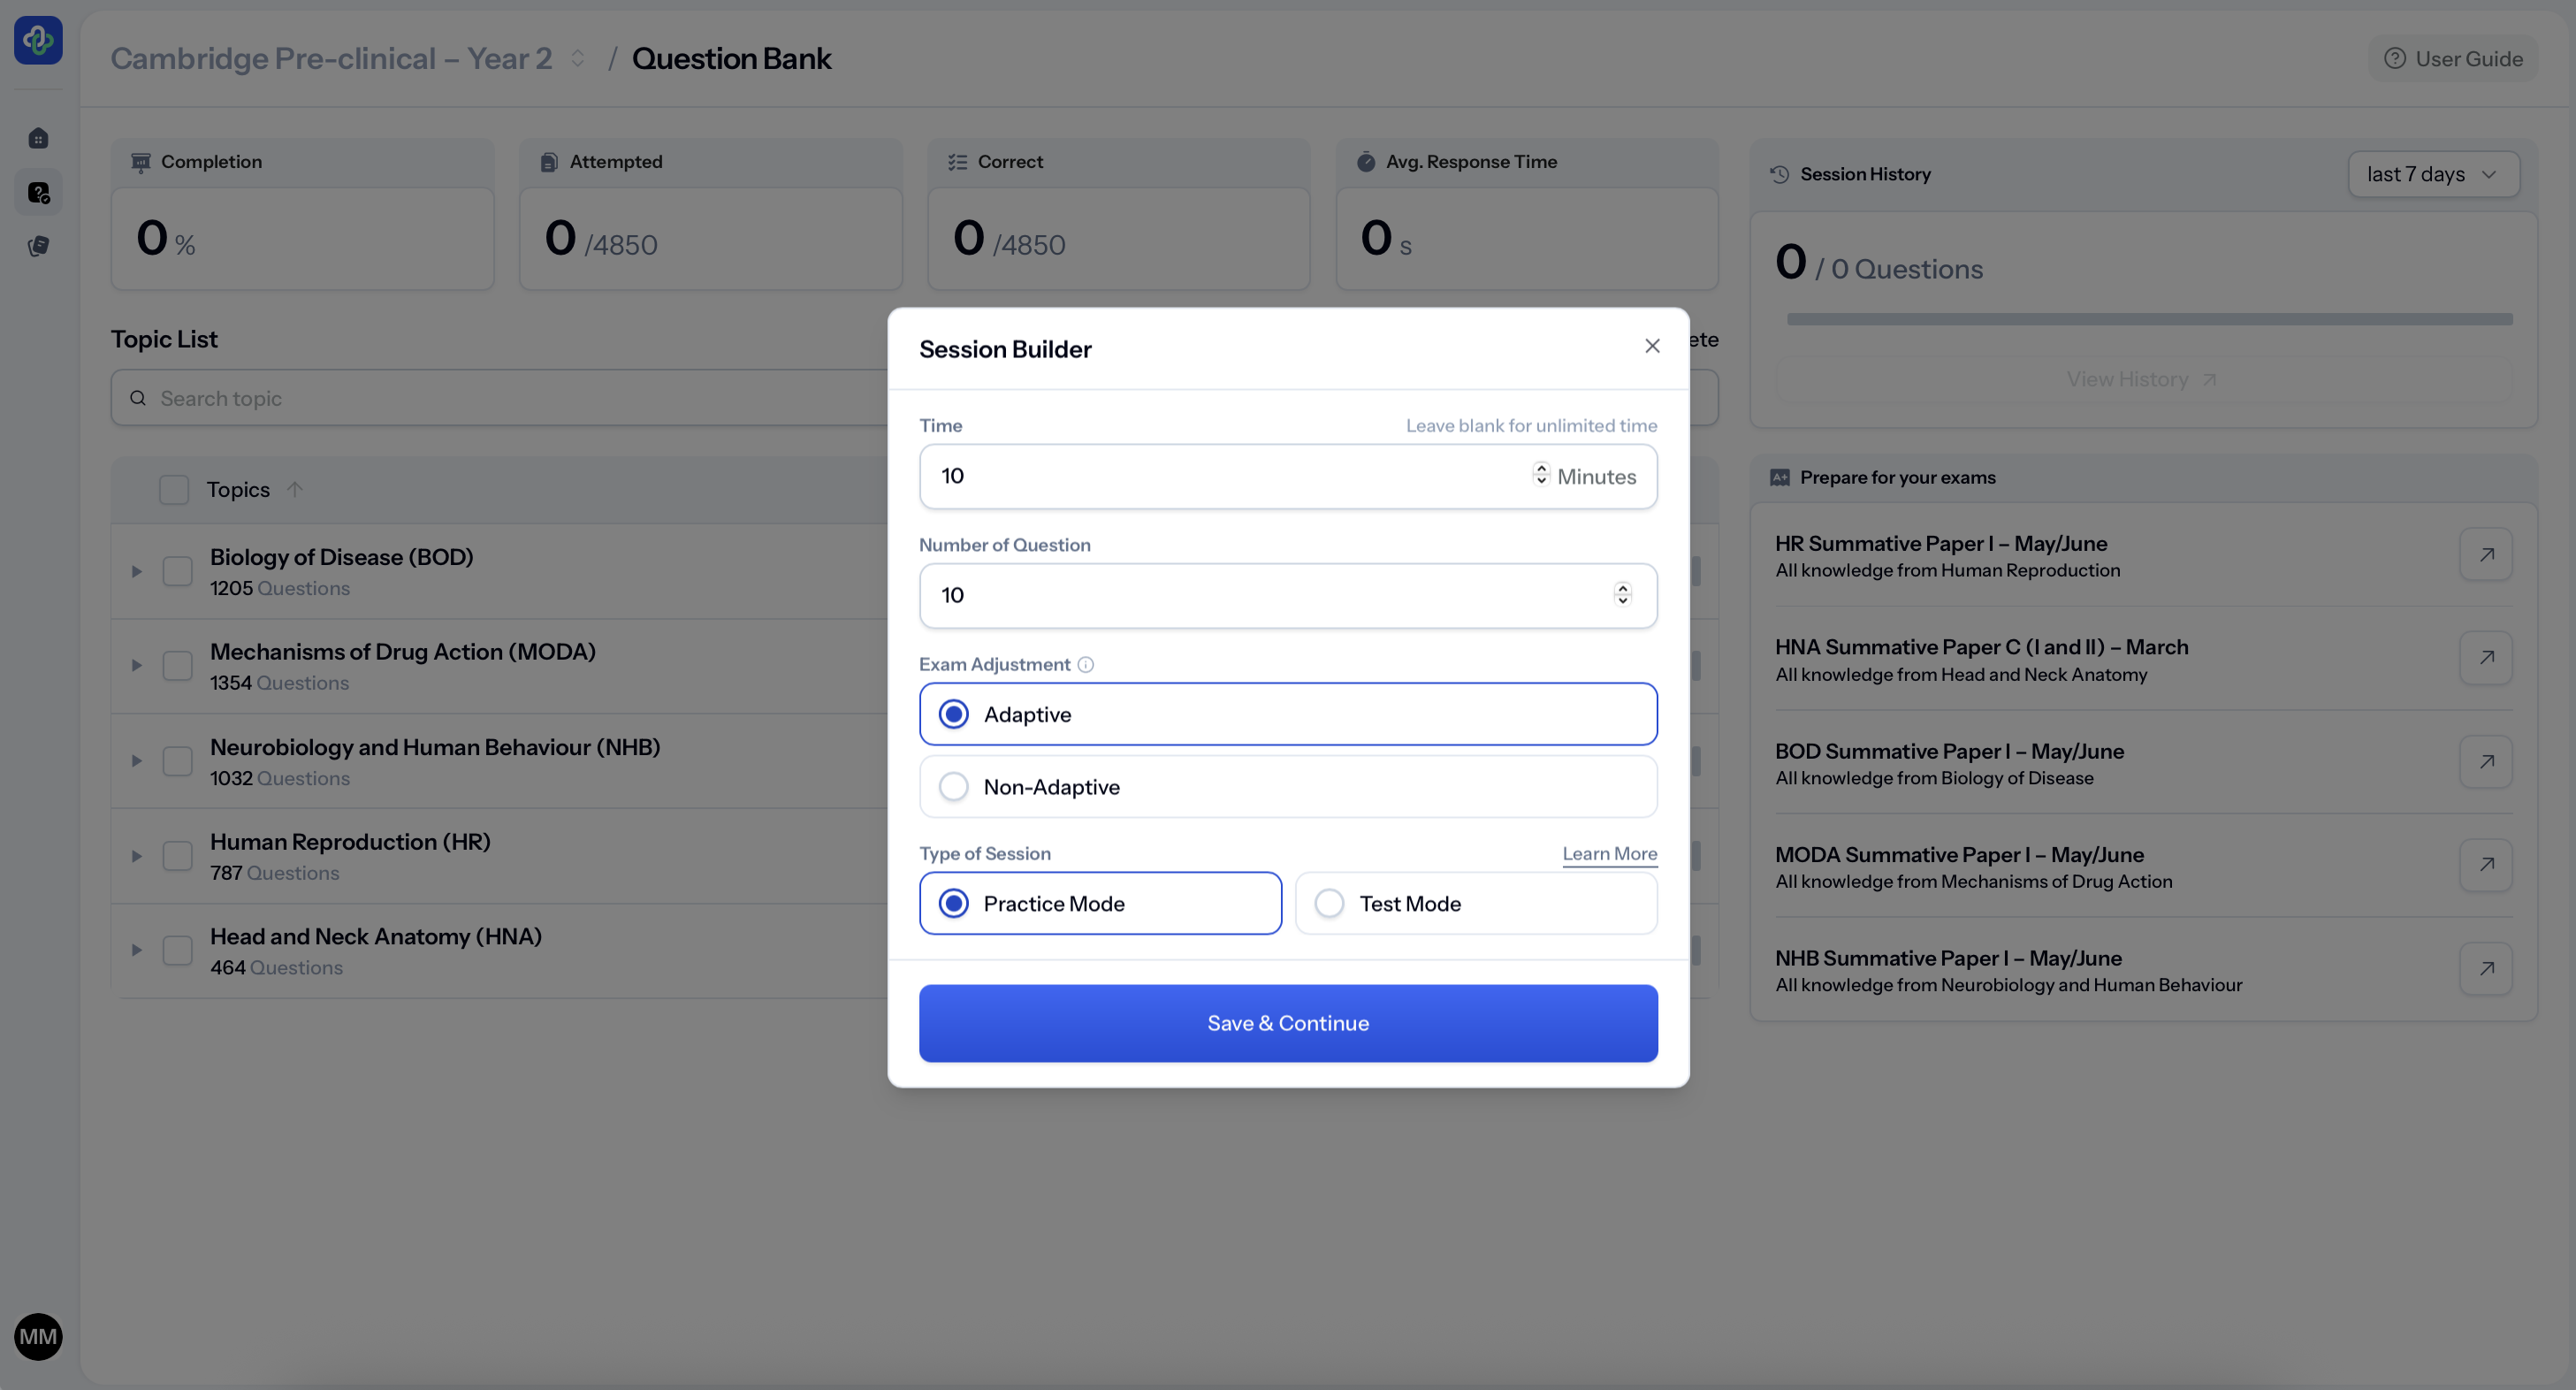Check the Biology of Disease (BOD) checkbox
This screenshot has width=2576, height=1390.
coord(177,571)
